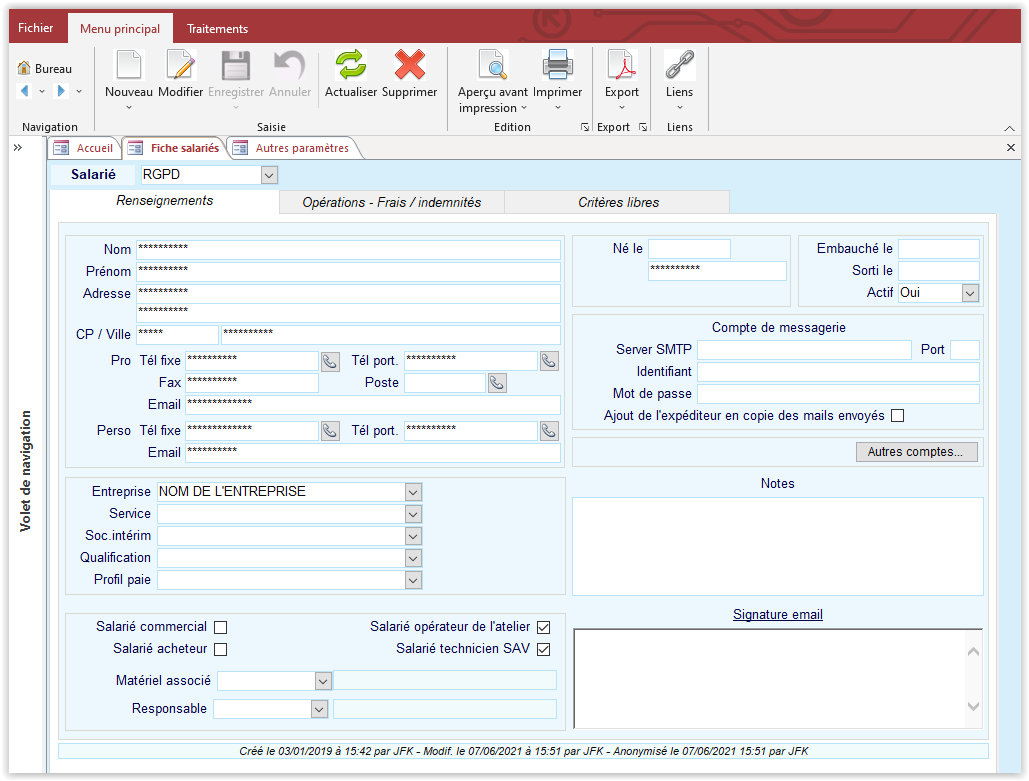This screenshot has height=781, width=1029.
Task: Open the Actif dropdown list
Action: tap(969, 293)
